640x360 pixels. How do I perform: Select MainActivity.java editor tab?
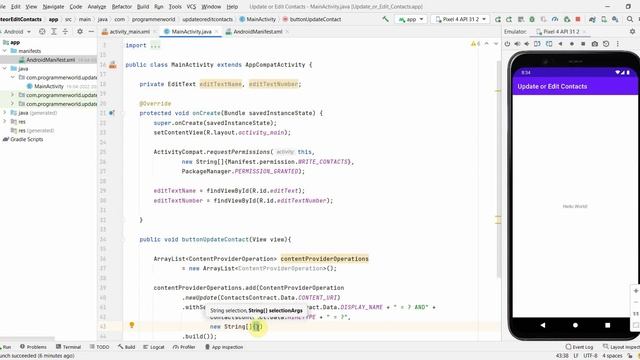coord(191,31)
